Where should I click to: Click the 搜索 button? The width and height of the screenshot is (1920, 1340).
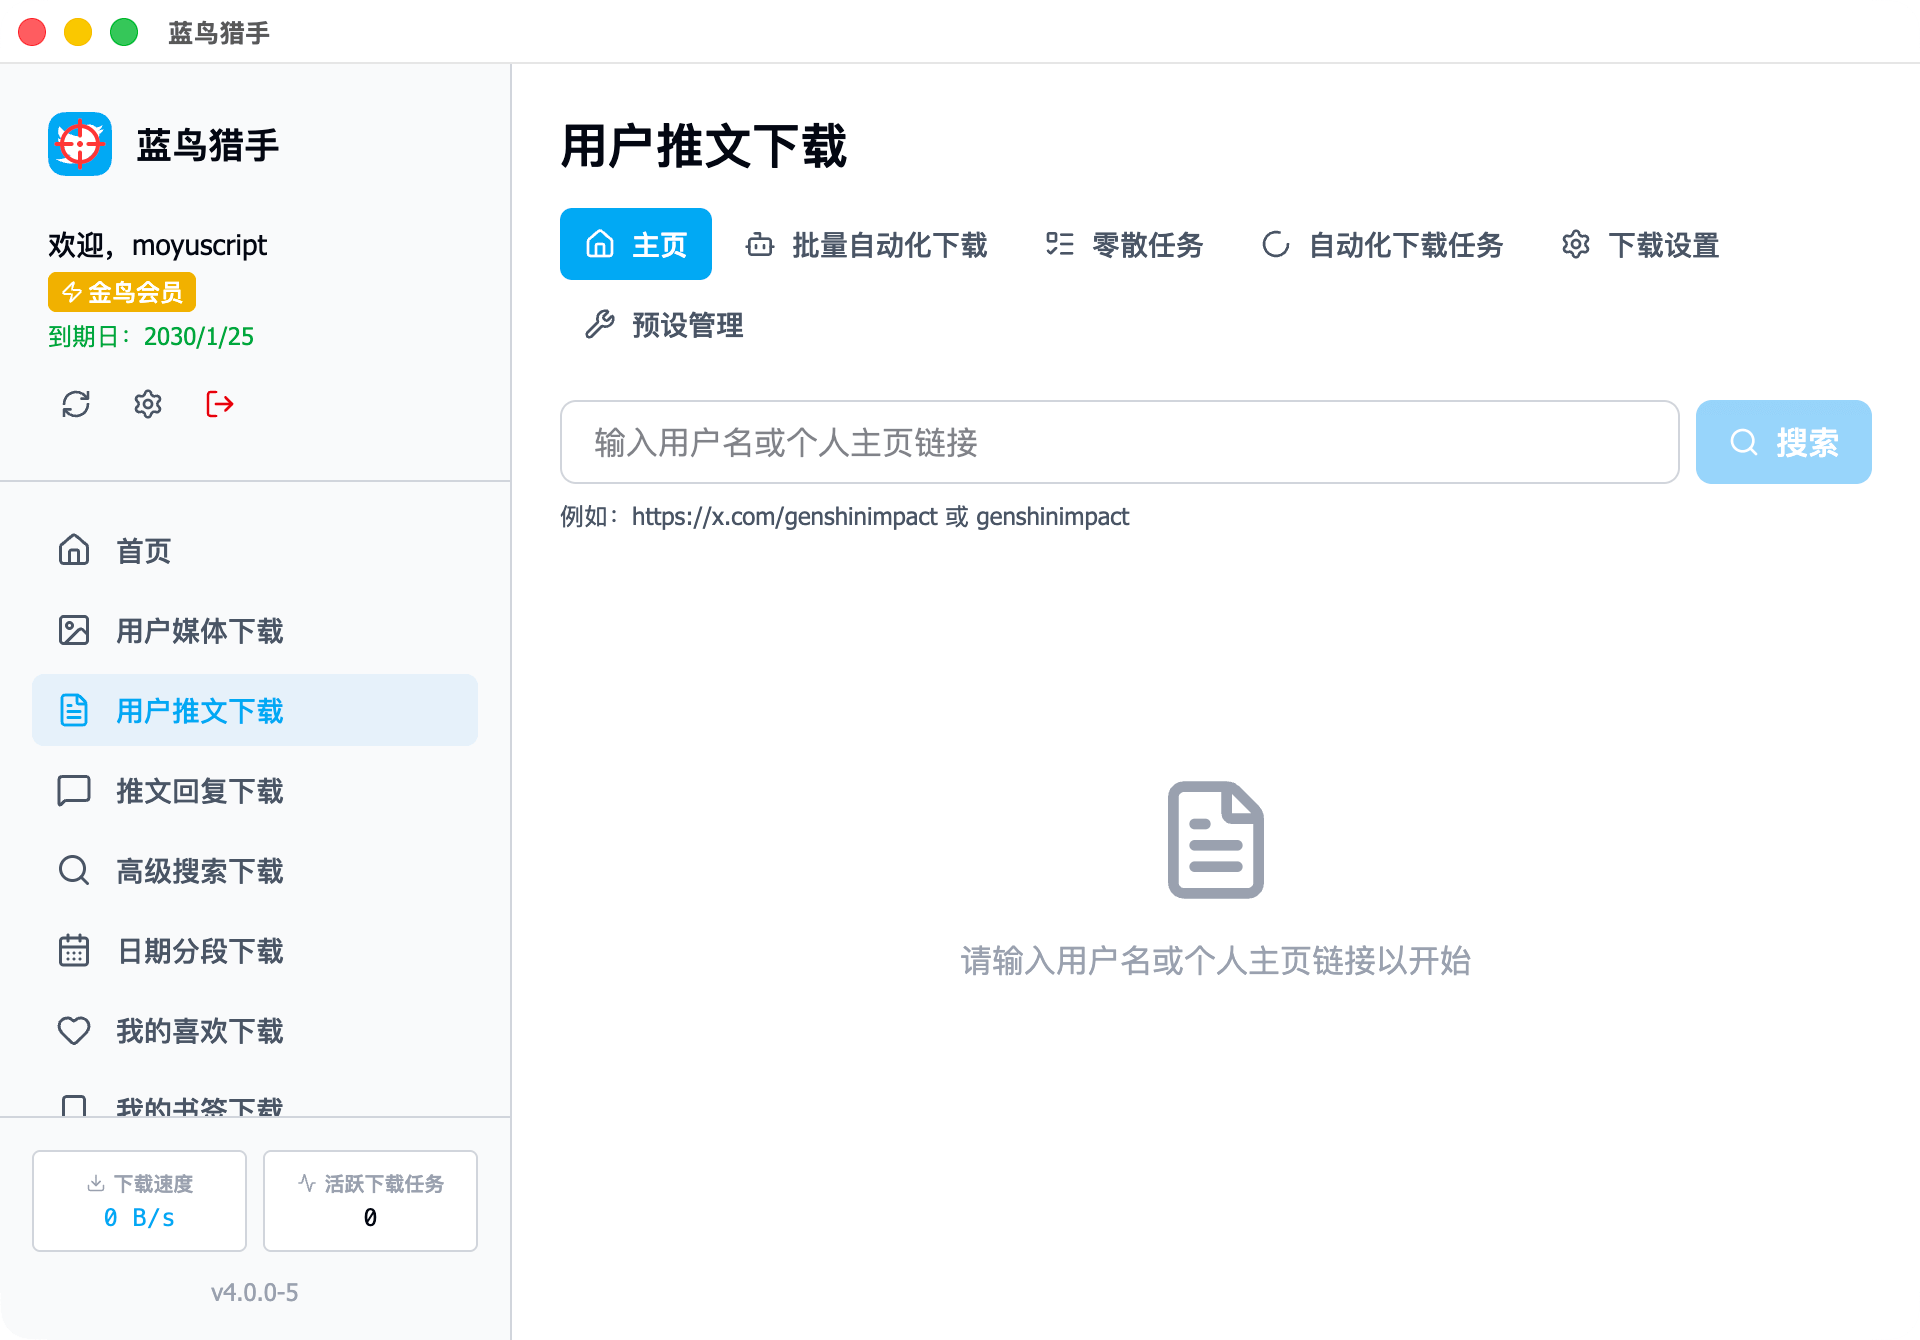tap(1783, 442)
